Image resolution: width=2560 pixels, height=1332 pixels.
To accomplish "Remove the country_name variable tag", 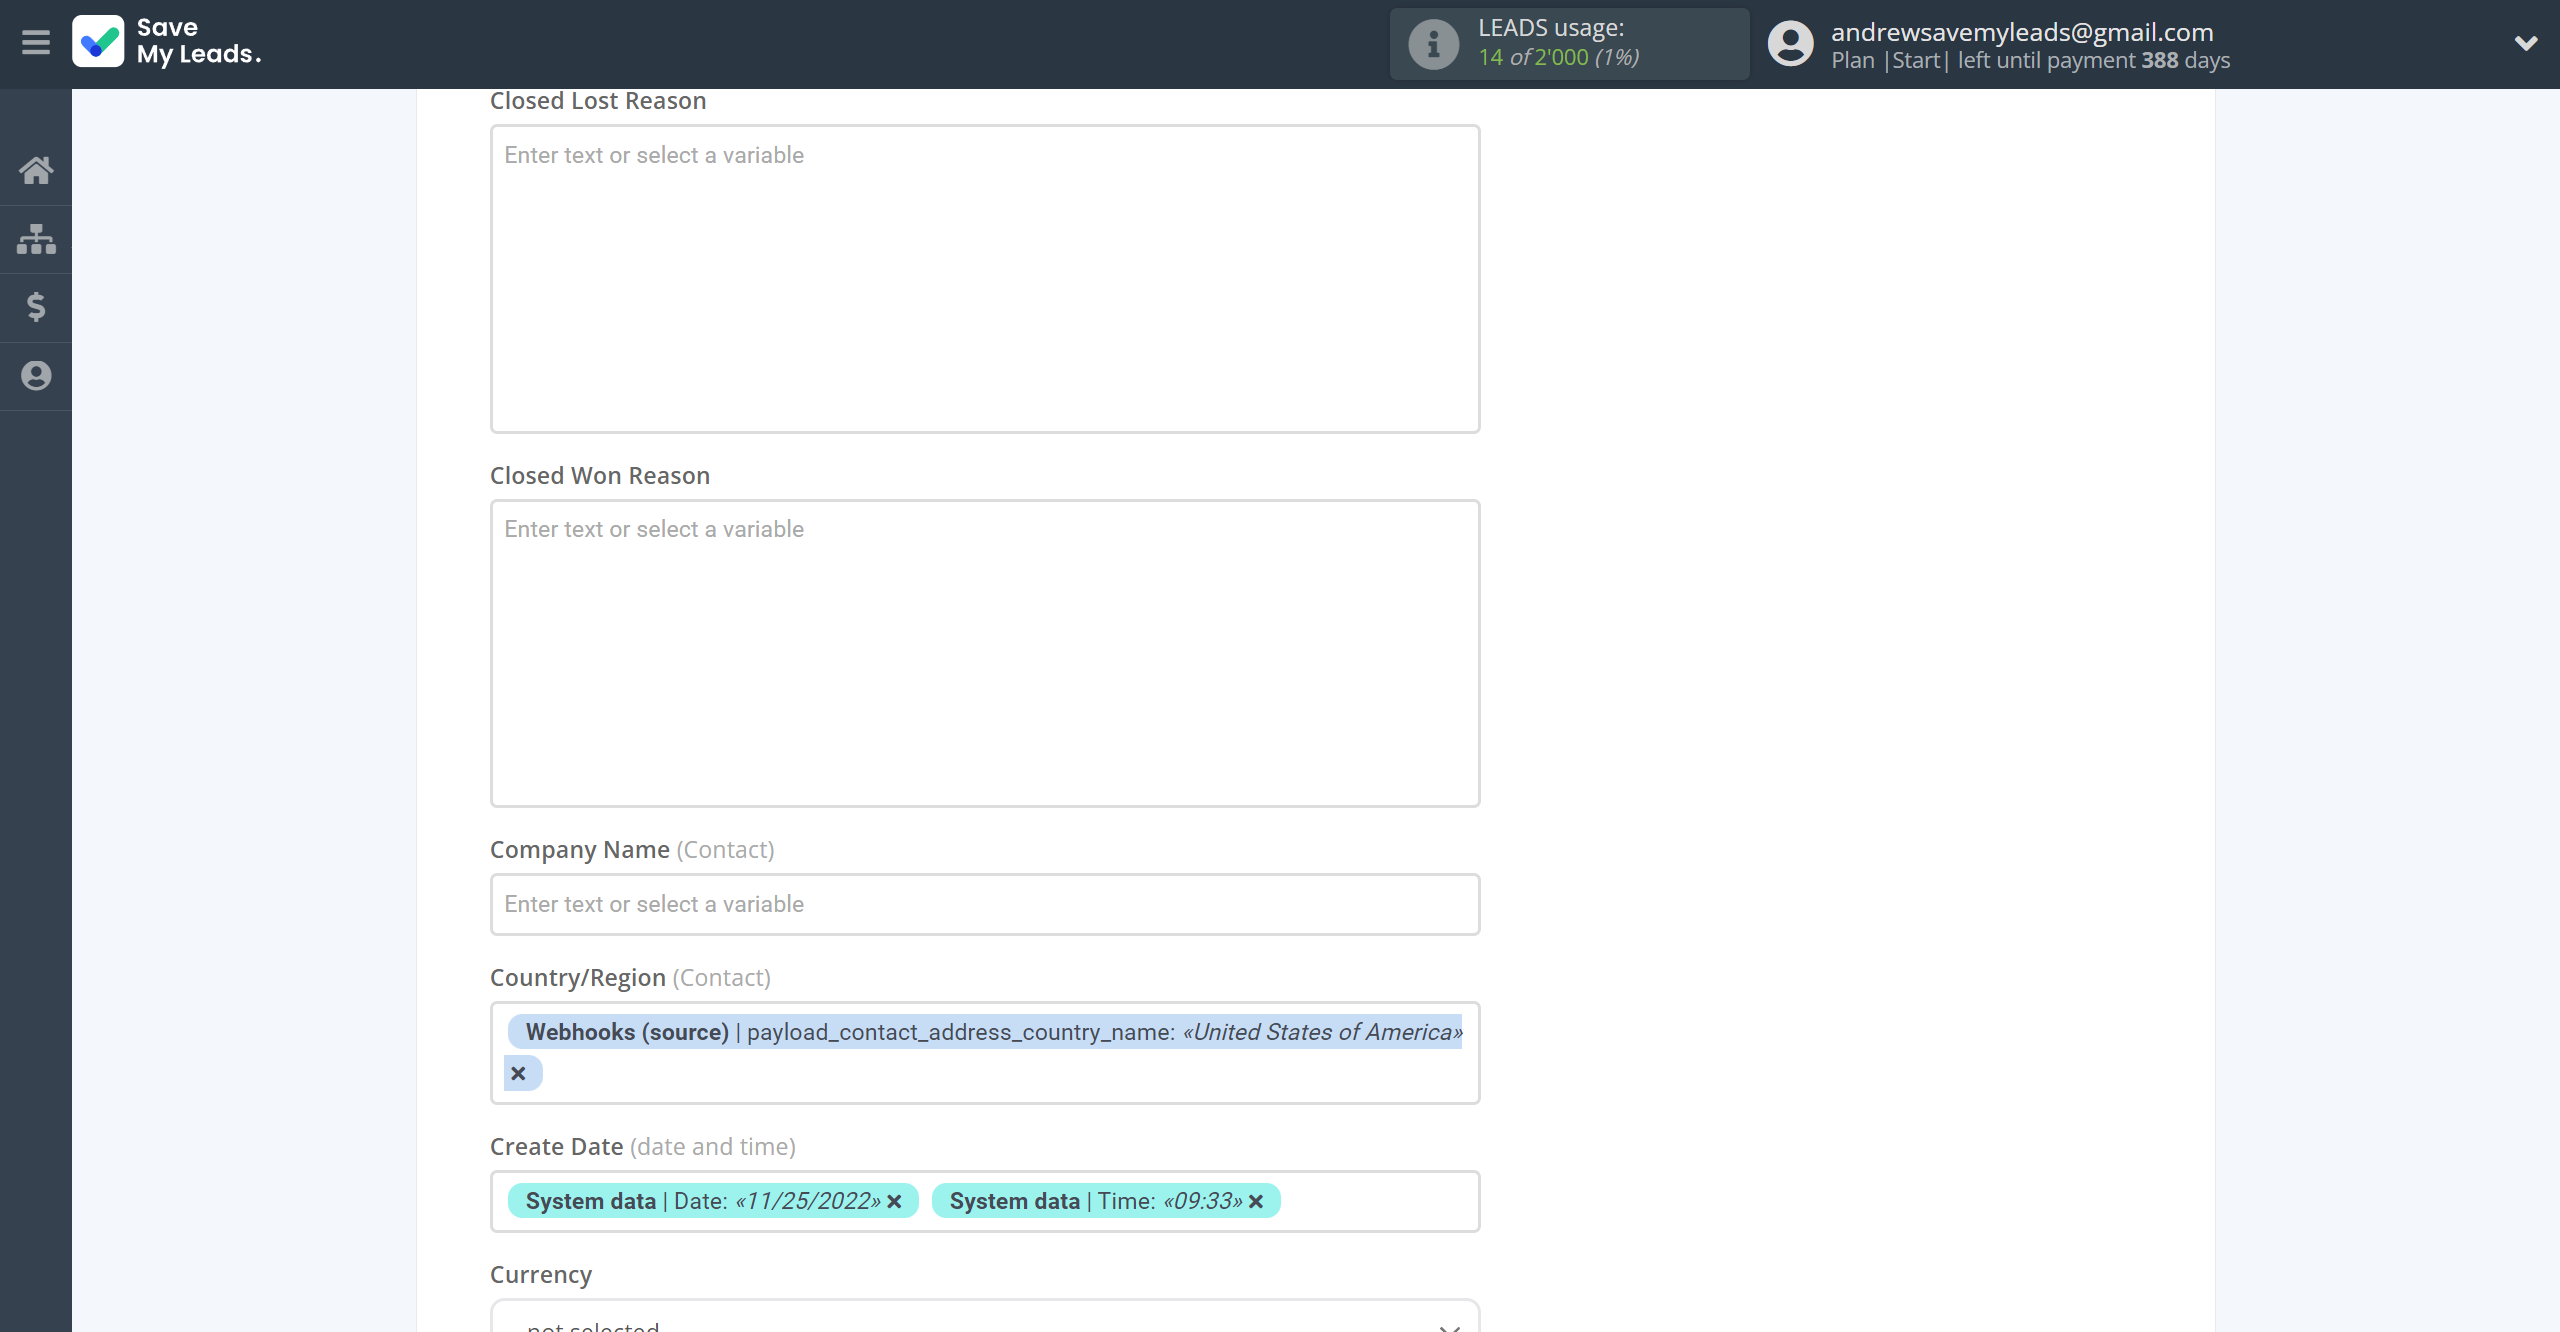I will tap(518, 1073).
